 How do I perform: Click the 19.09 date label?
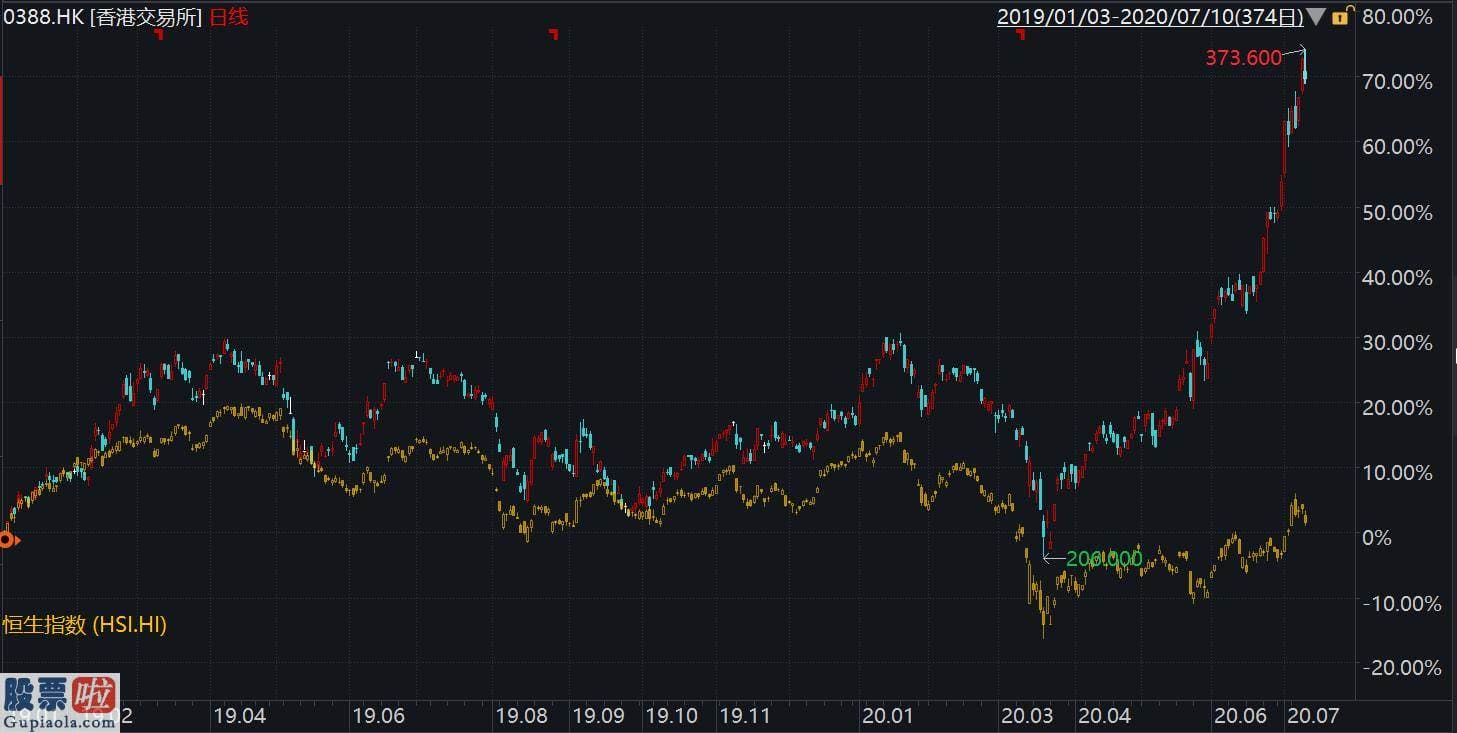[x=598, y=716]
